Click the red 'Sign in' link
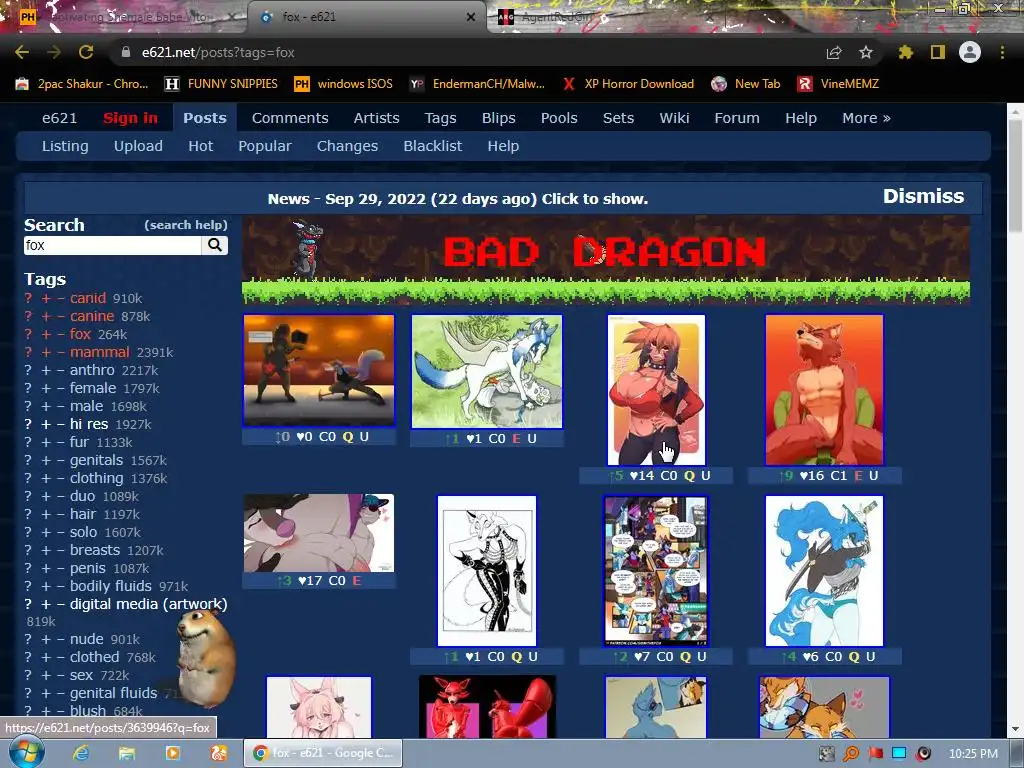1024x768 pixels. click(x=130, y=118)
